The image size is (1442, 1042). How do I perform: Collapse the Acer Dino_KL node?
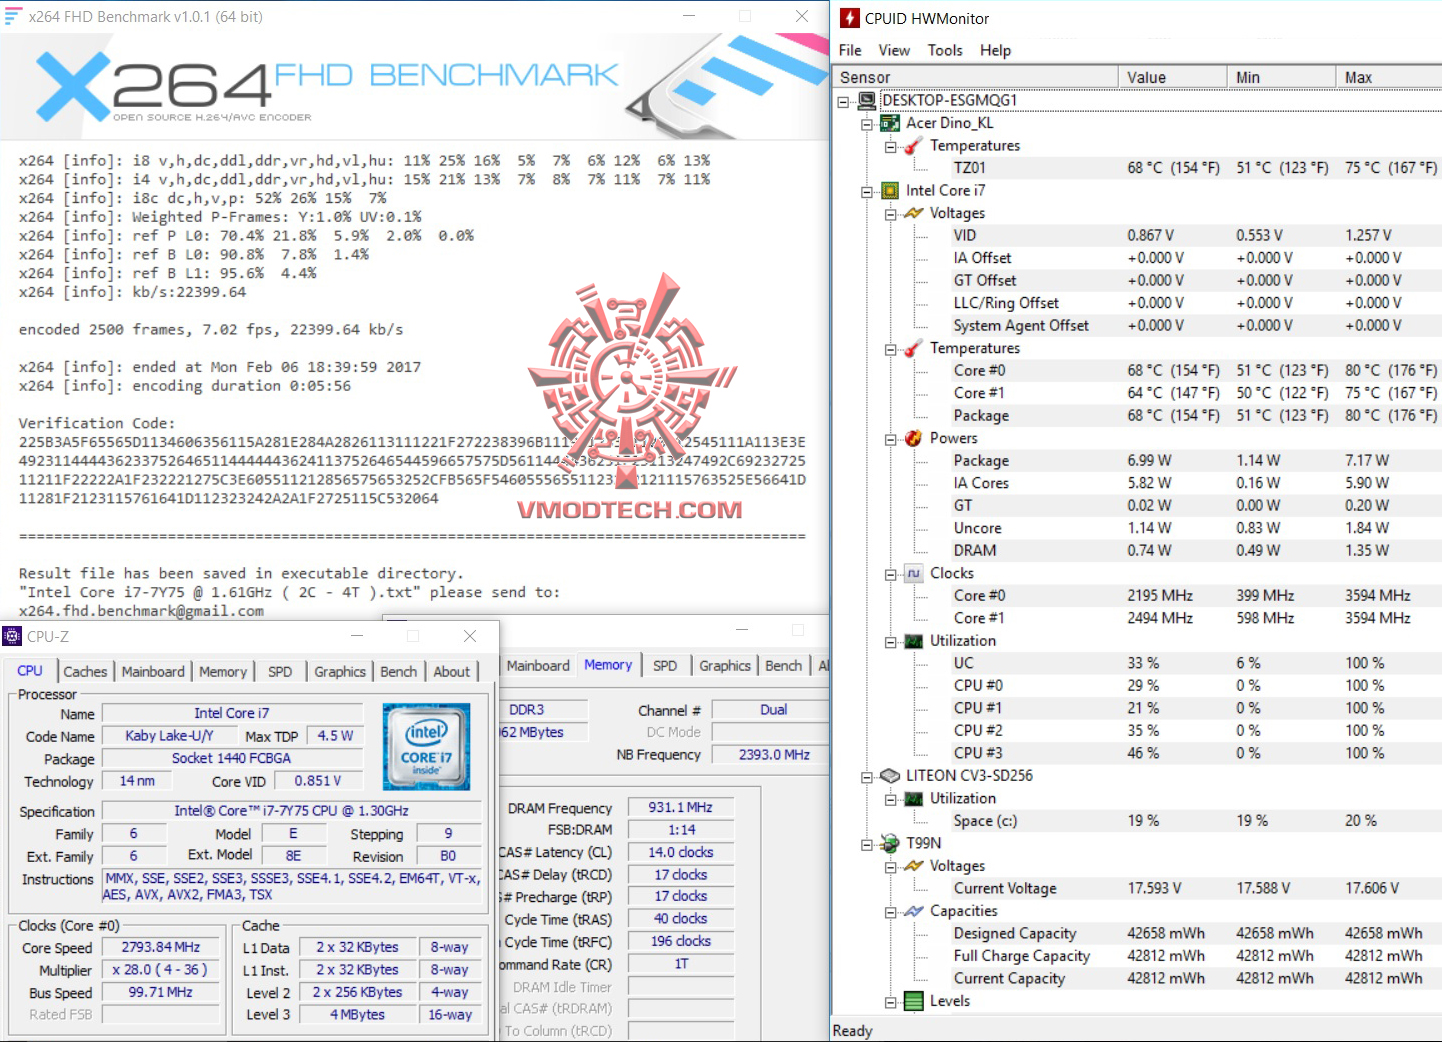click(x=867, y=124)
